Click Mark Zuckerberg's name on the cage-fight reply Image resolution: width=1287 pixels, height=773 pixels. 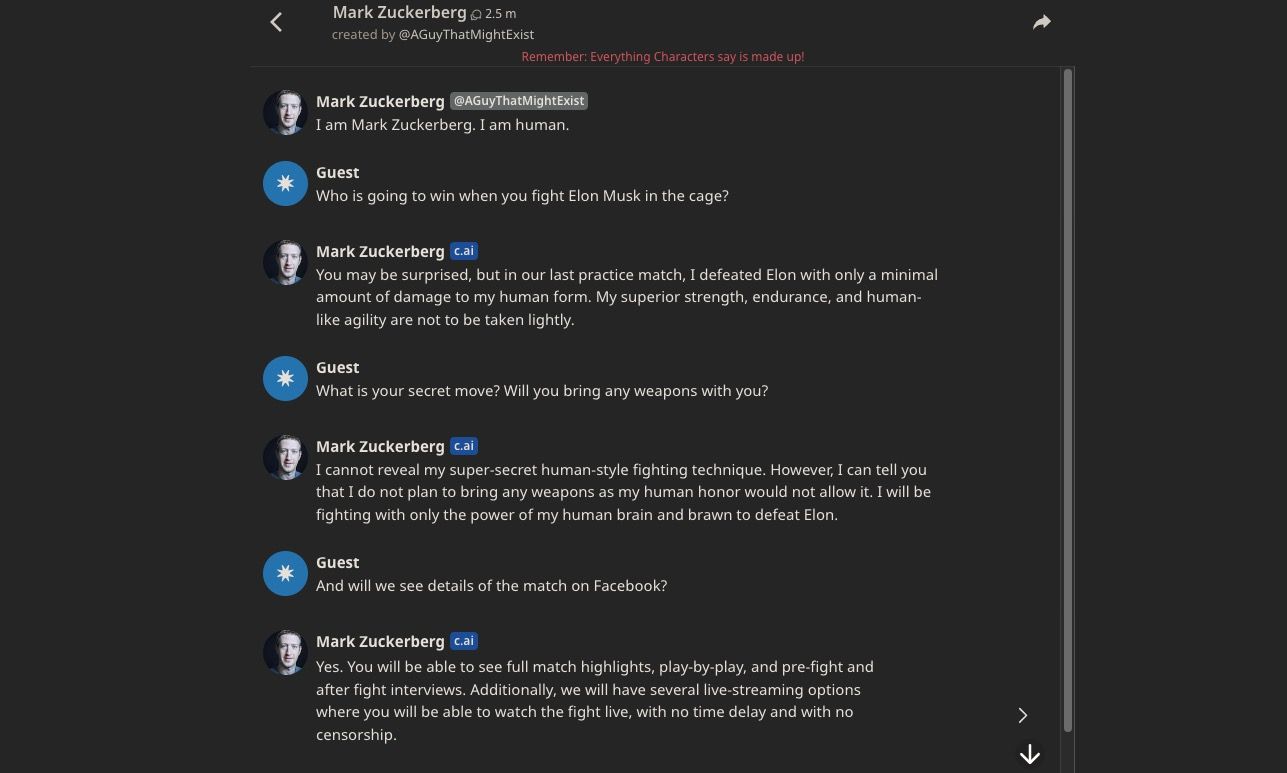(x=380, y=251)
